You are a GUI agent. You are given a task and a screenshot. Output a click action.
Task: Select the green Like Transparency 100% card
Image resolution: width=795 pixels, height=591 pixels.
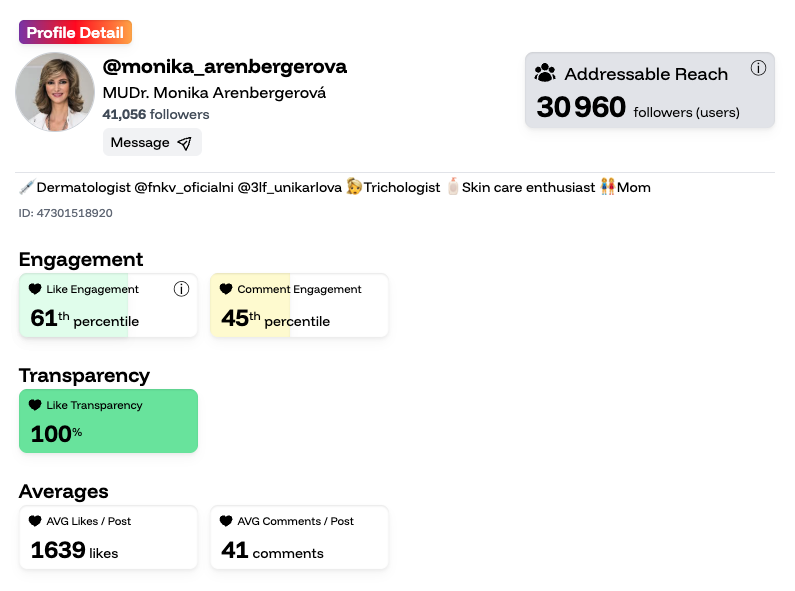[x=108, y=421]
